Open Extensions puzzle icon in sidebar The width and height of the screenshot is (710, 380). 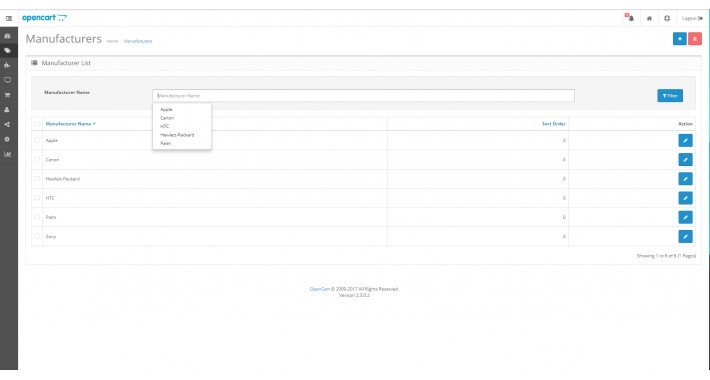coord(7,65)
